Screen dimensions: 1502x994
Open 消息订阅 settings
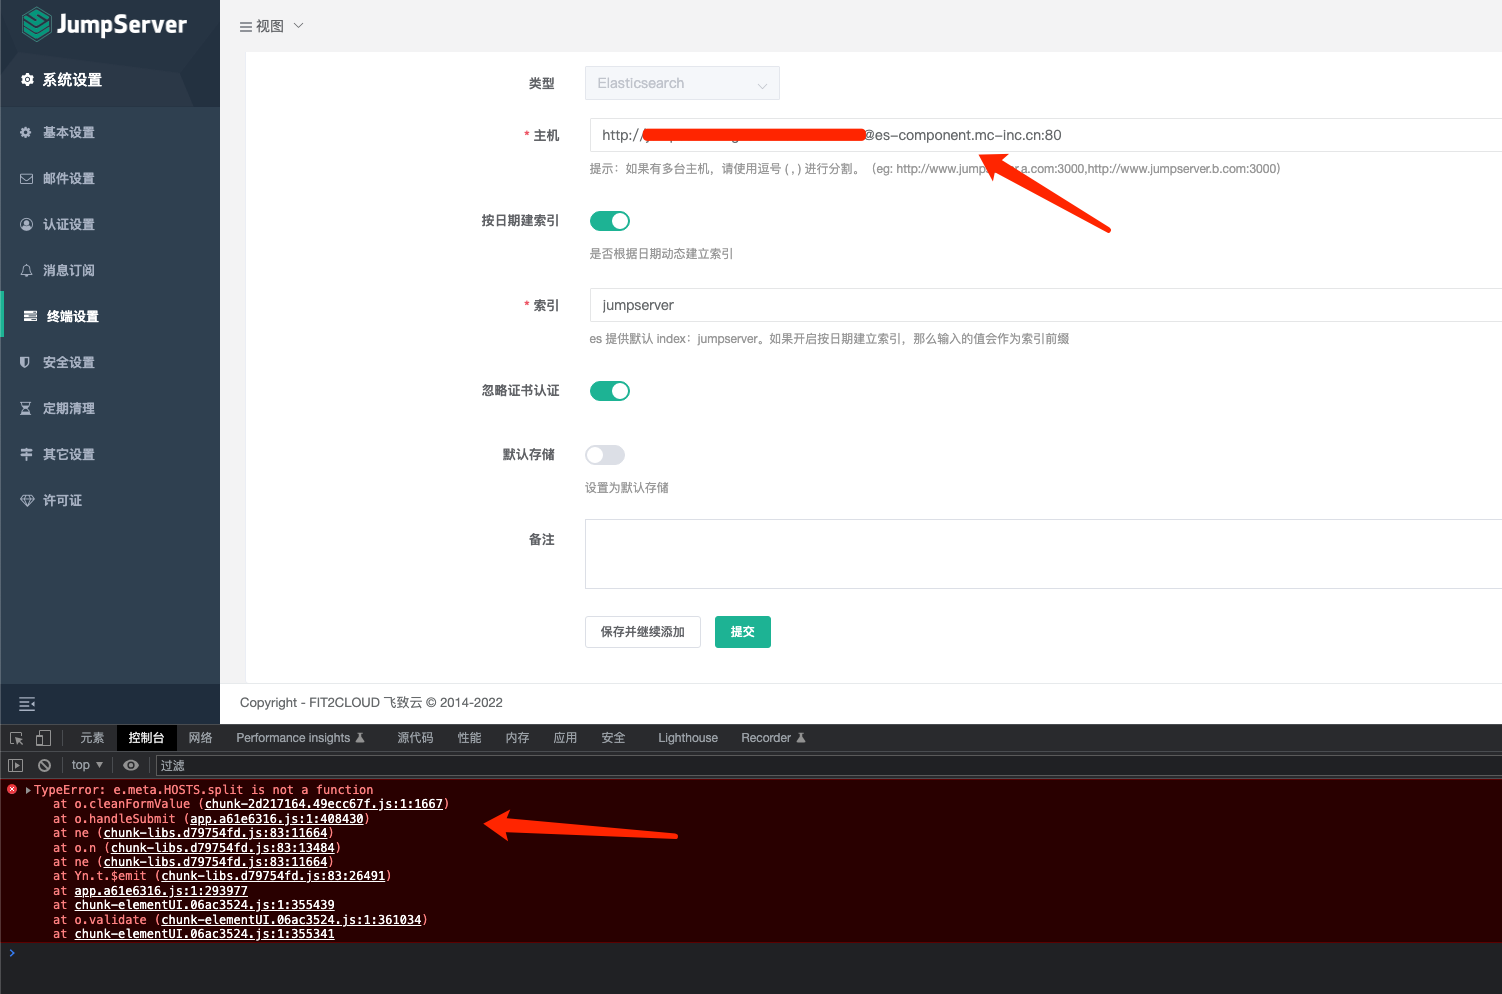tap(68, 270)
